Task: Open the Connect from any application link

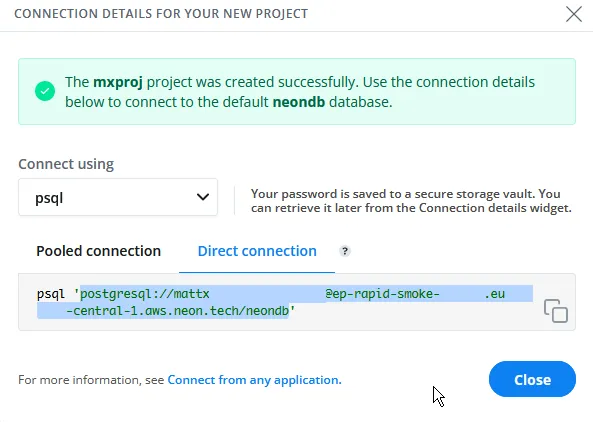Action: pyautogui.click(x=255, y=380)
